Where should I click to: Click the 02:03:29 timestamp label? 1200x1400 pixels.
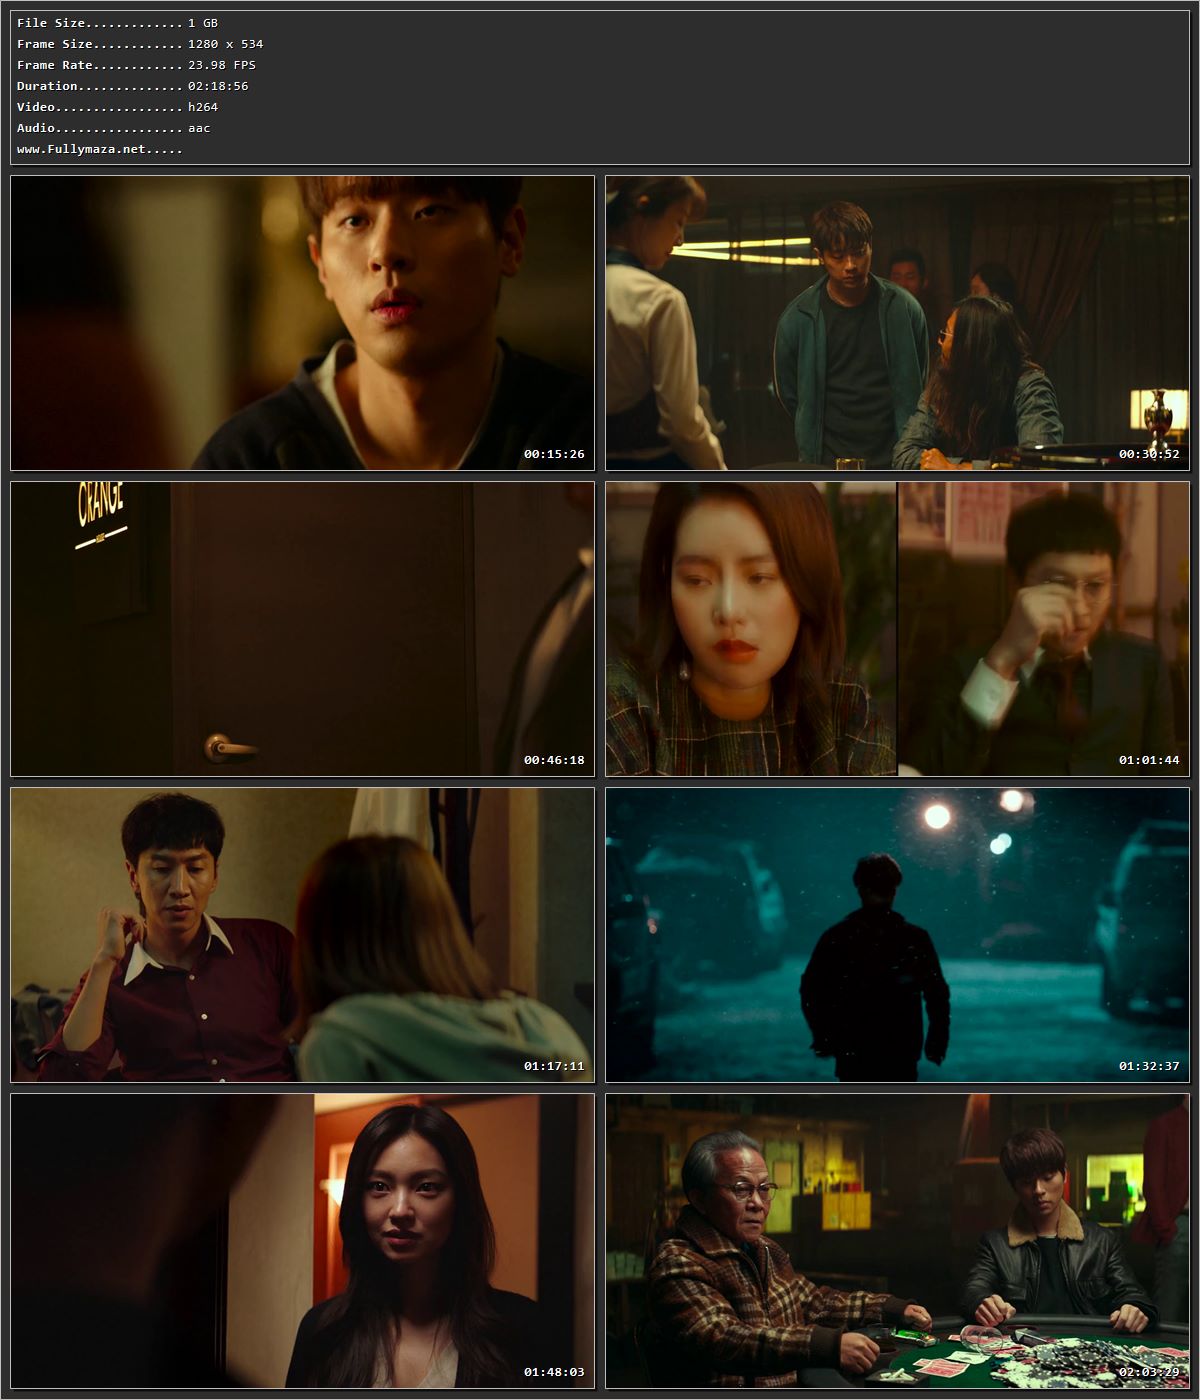tap(1149, 1372)
